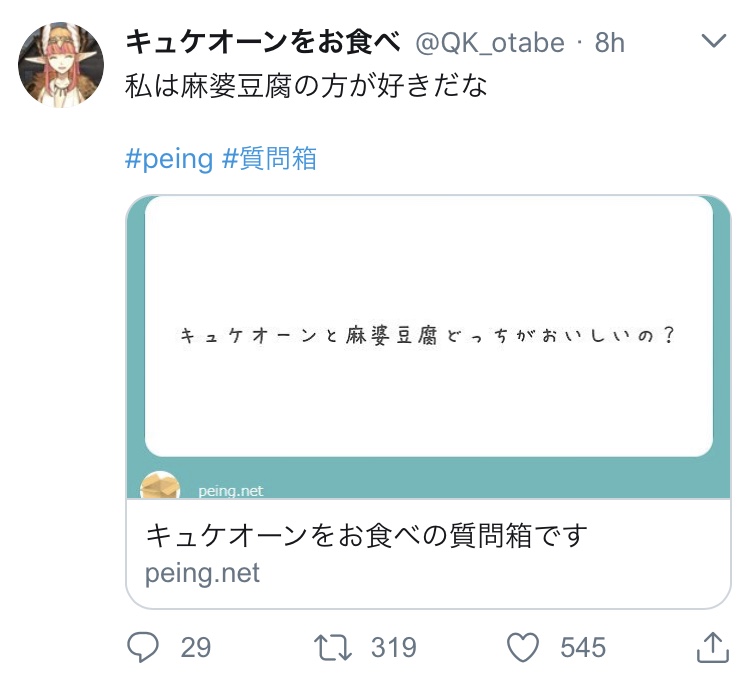Click the like count 545
The width and height of the screenshot is (750, 694).
pos(583,648)
